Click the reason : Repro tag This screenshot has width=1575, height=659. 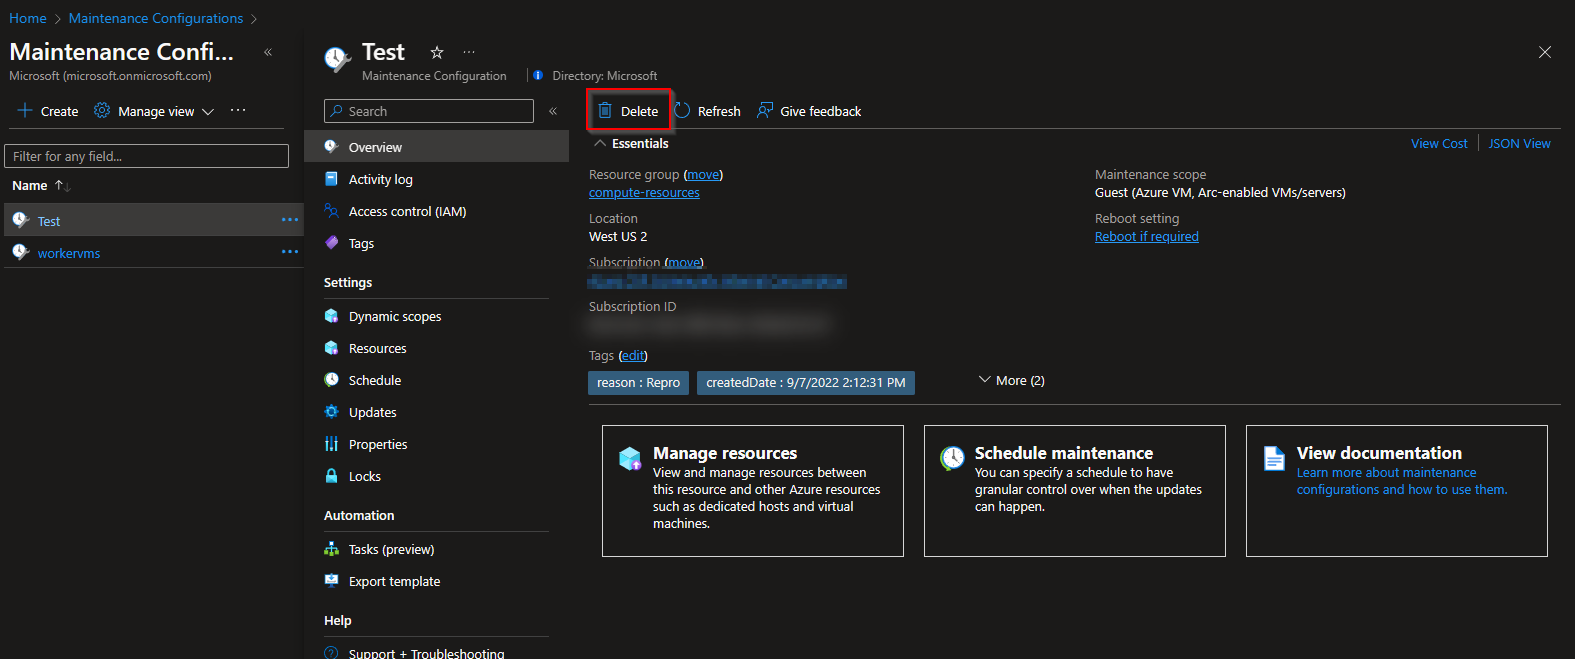point(638,382)
